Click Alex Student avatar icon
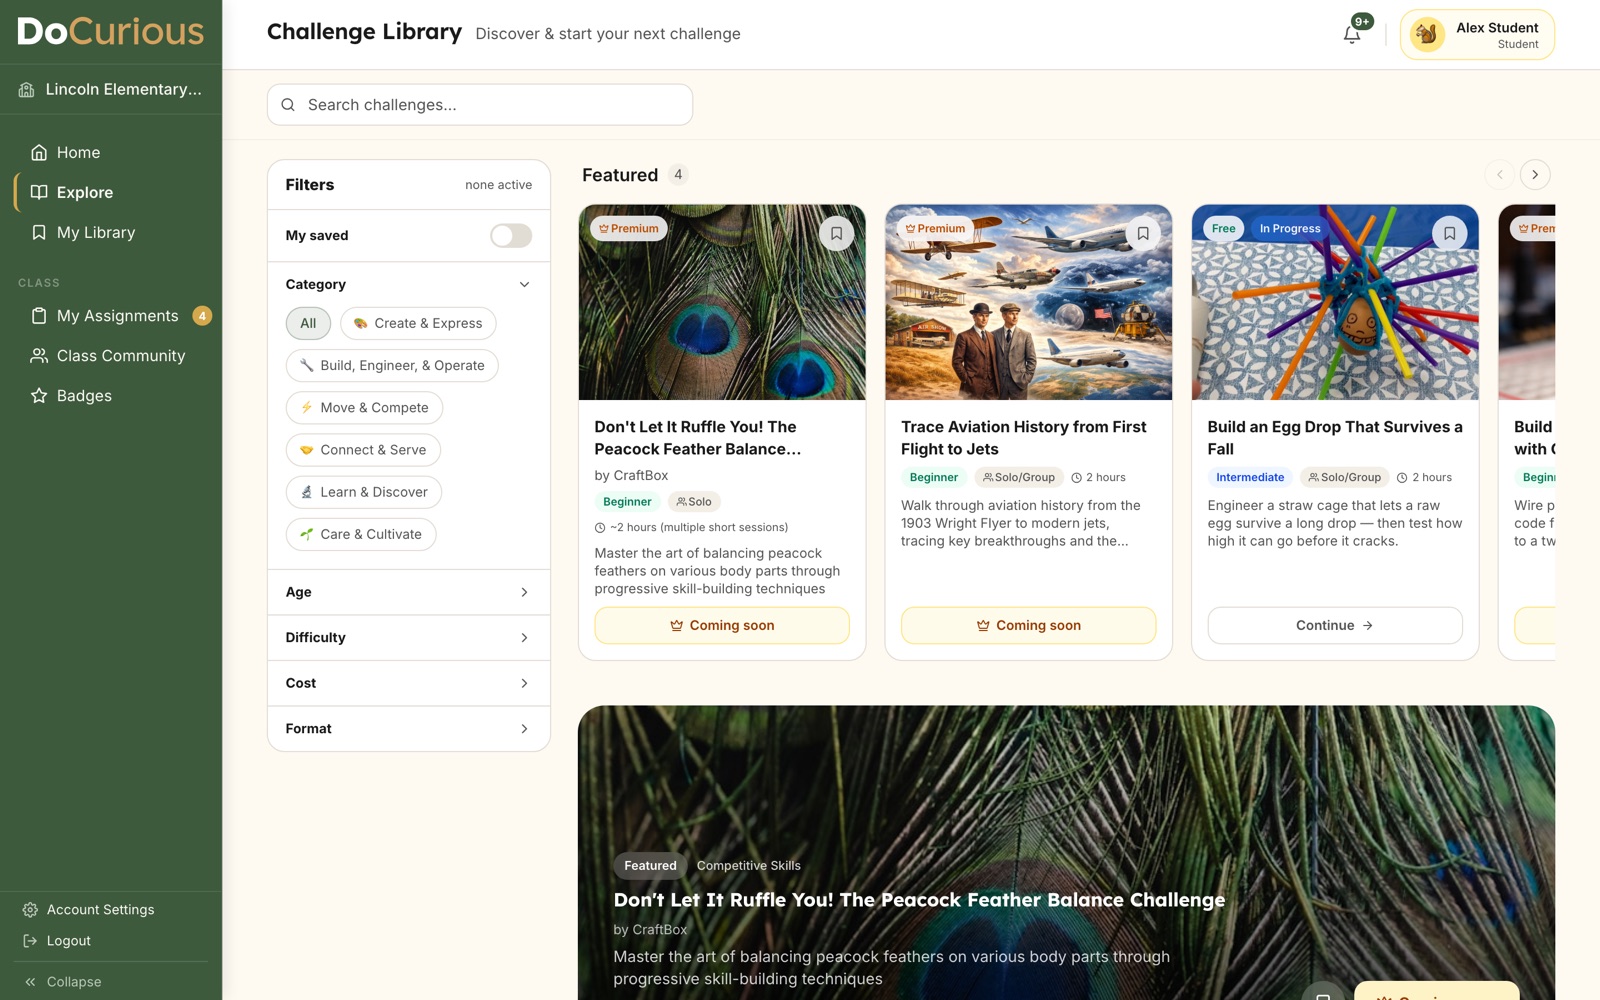The image size is (1600, 1000). (1427, 35)
